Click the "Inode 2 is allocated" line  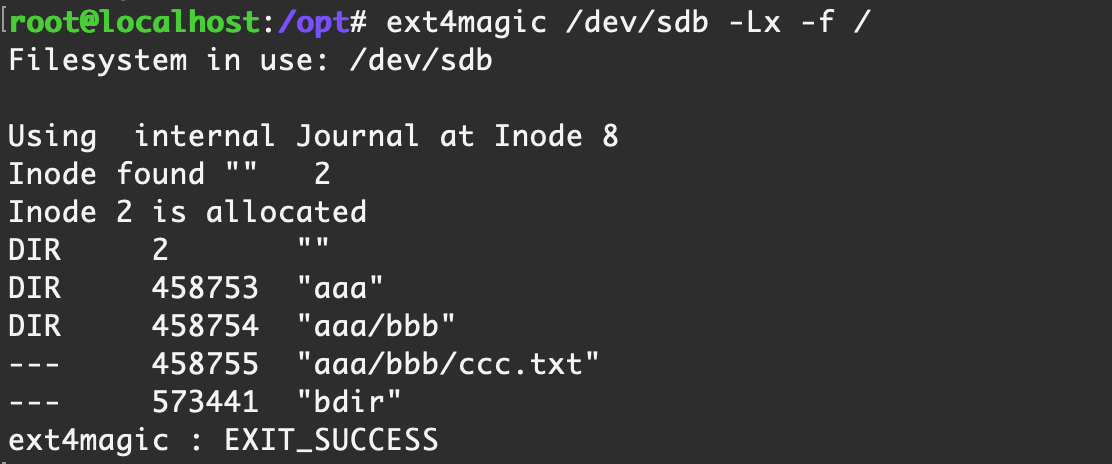(187, 212)
